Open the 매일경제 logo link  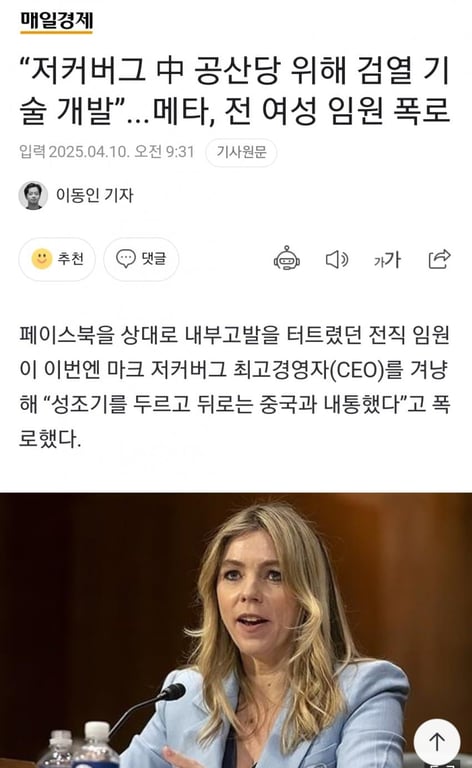56,21
